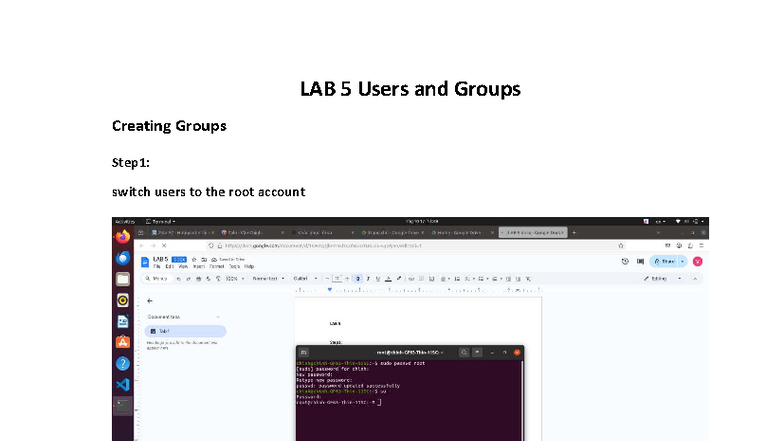Open the Files app in the dock

pyautogui.click(x=122, y=279)
